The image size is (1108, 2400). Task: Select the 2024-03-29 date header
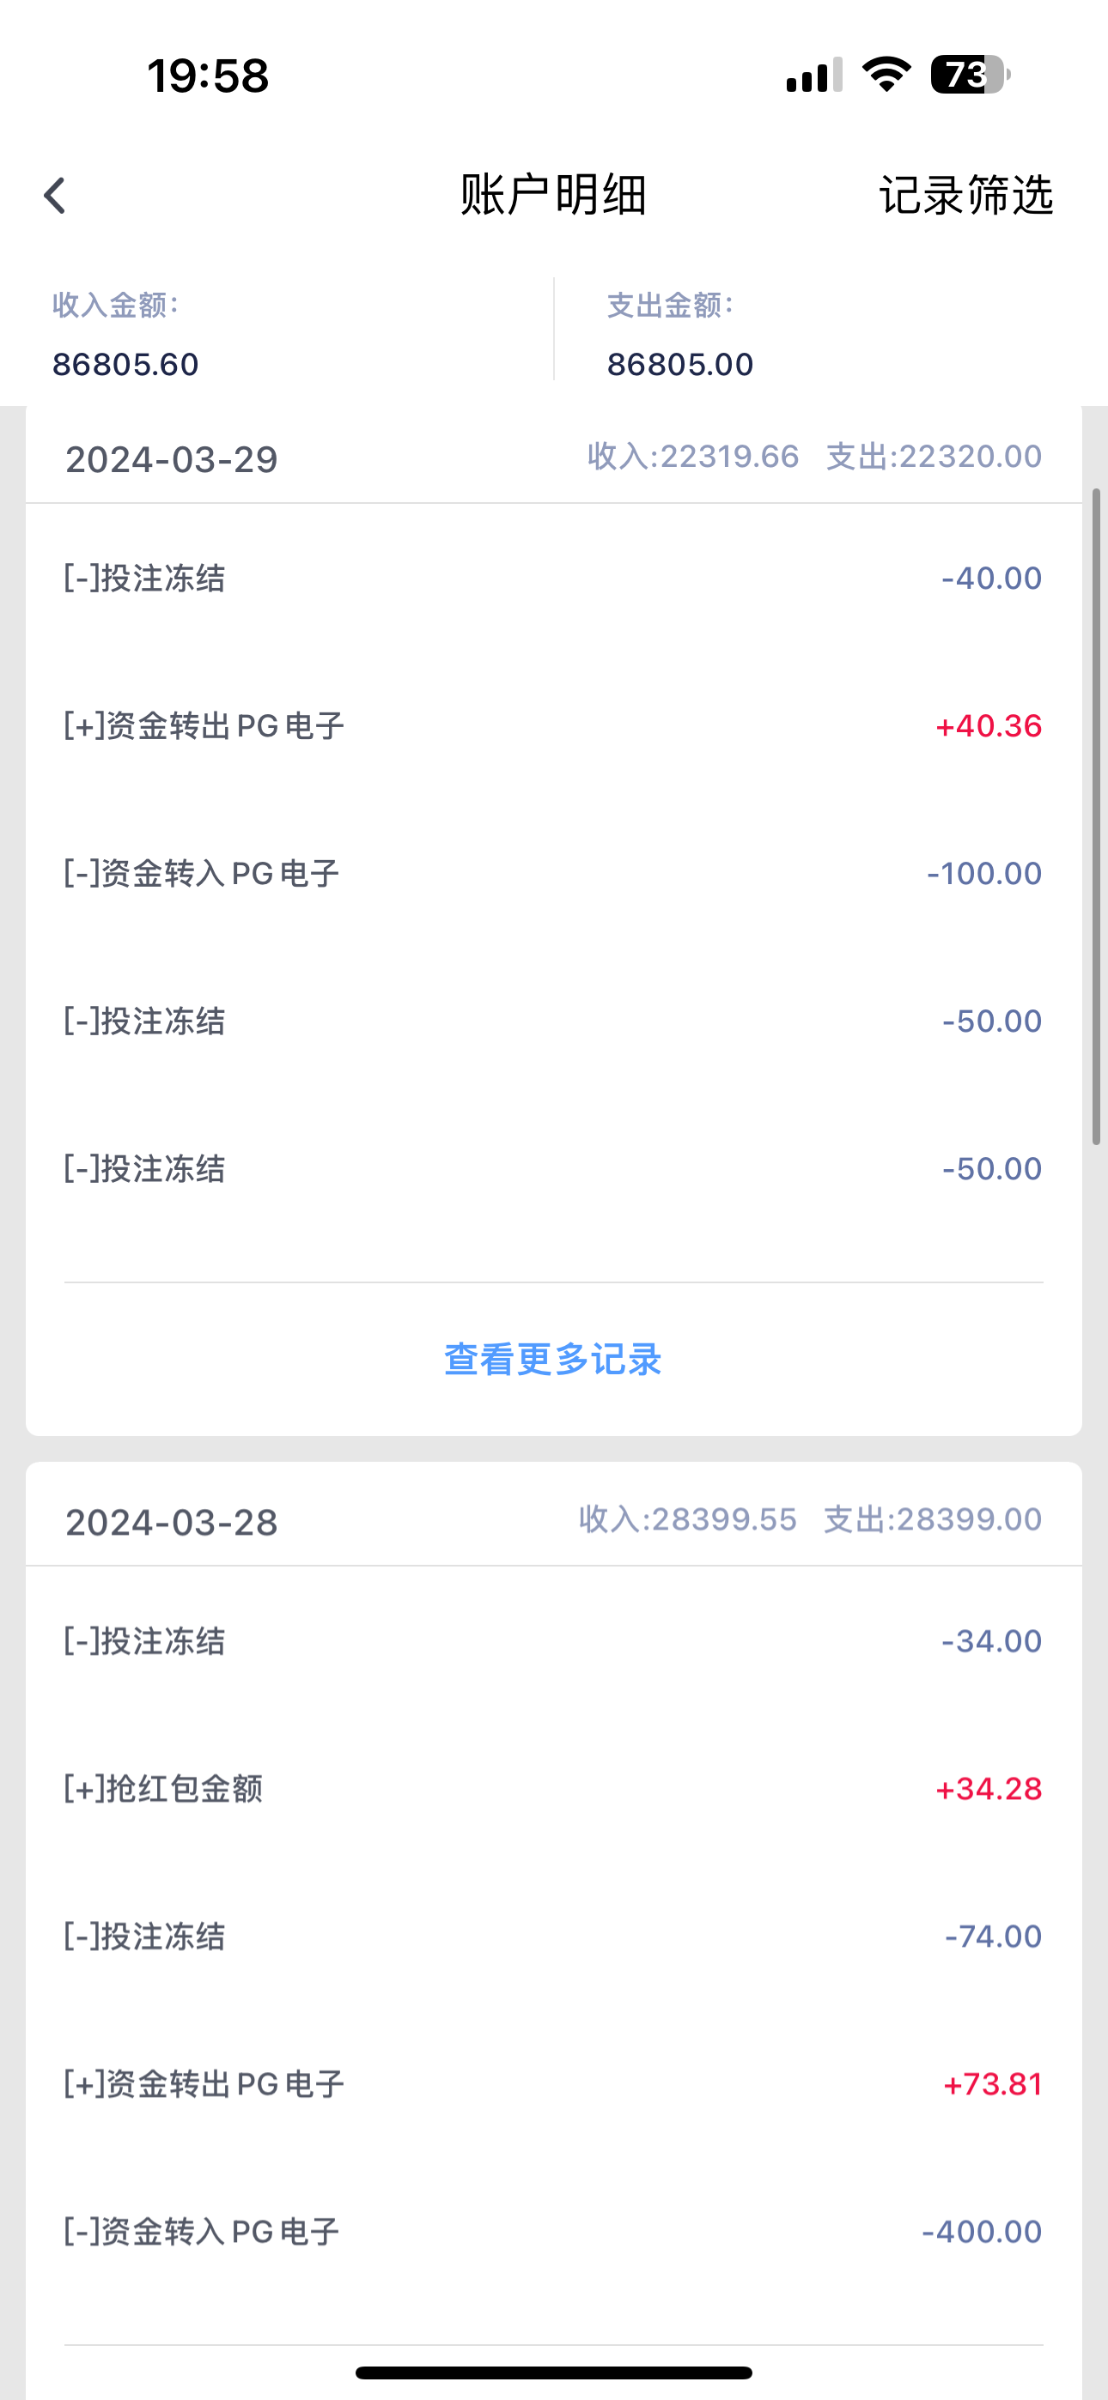point(172,459)
